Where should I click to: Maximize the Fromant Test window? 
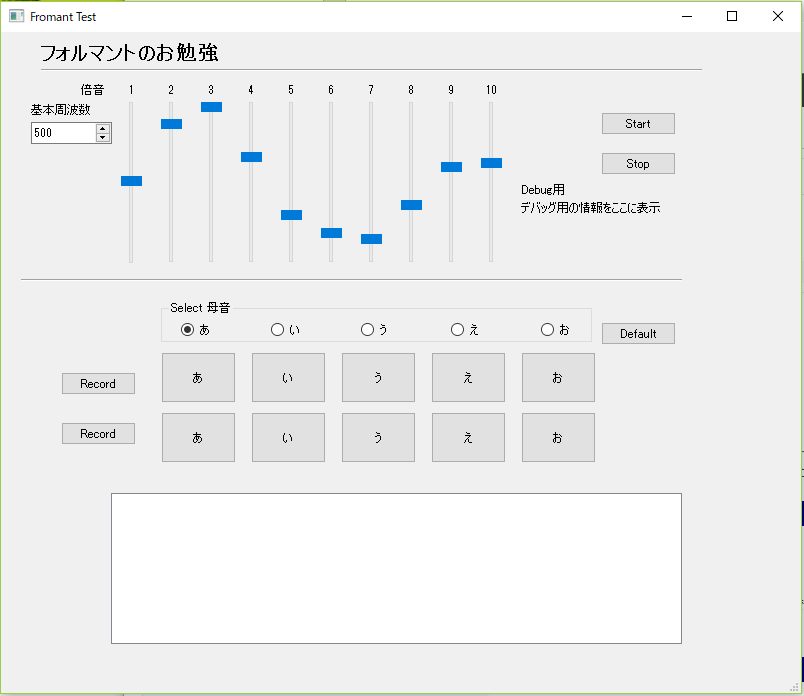tap(732, 16)
